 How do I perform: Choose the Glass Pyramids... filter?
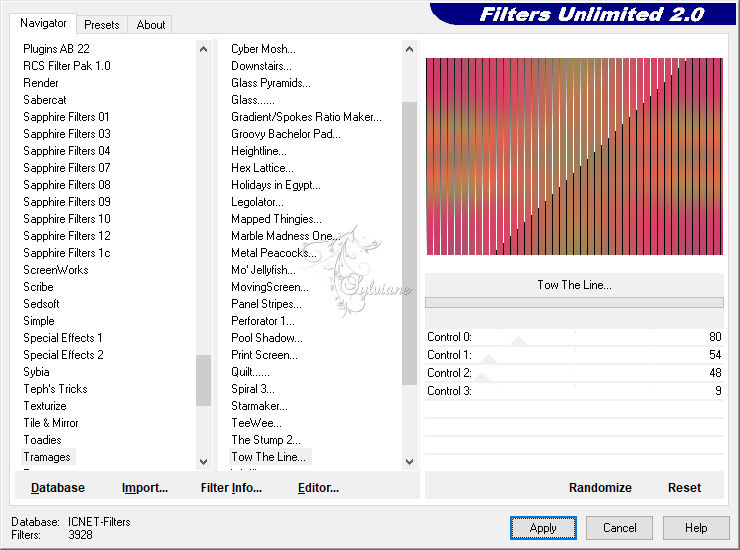[271, 83]
